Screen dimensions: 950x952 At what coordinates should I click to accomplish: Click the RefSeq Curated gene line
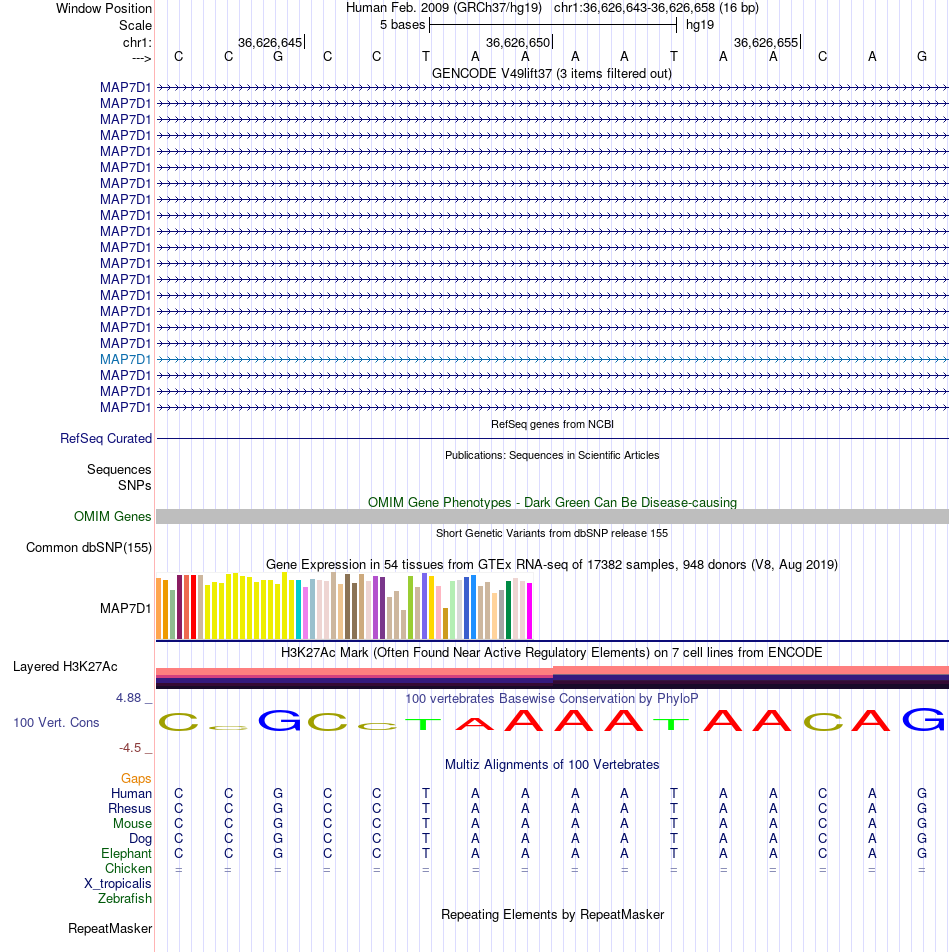point(552,438)
